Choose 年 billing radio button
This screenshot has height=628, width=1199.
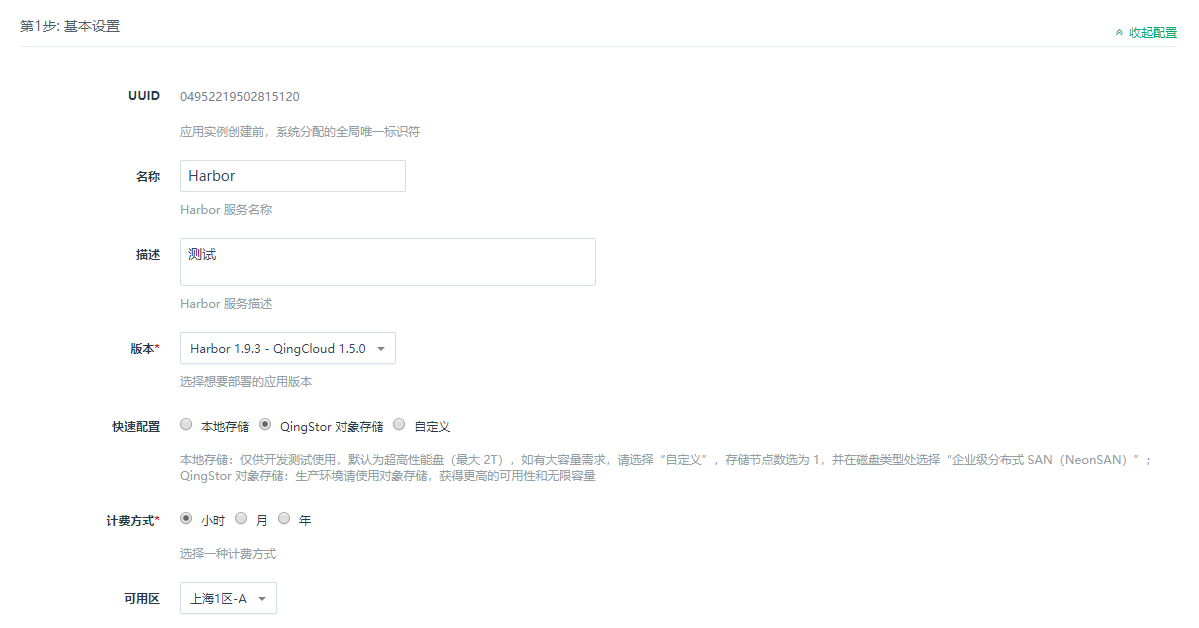point(284,519)
